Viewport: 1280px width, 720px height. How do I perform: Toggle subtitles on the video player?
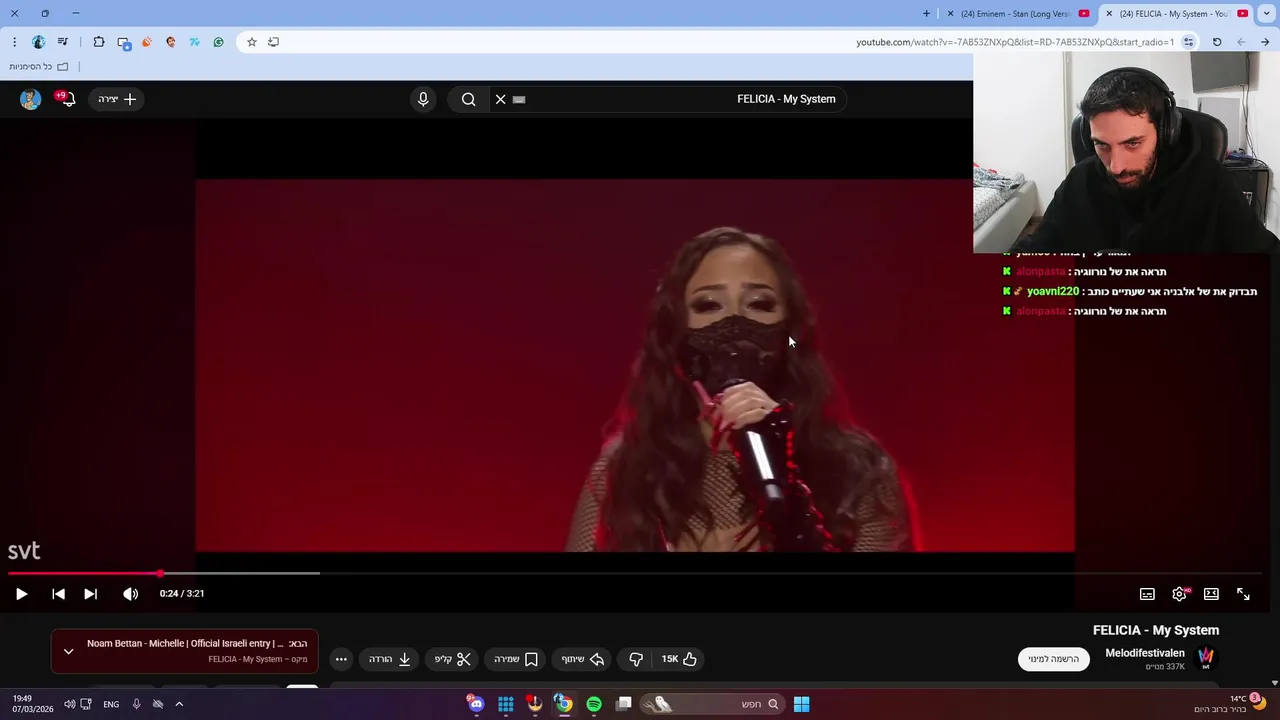point(1147,594)
